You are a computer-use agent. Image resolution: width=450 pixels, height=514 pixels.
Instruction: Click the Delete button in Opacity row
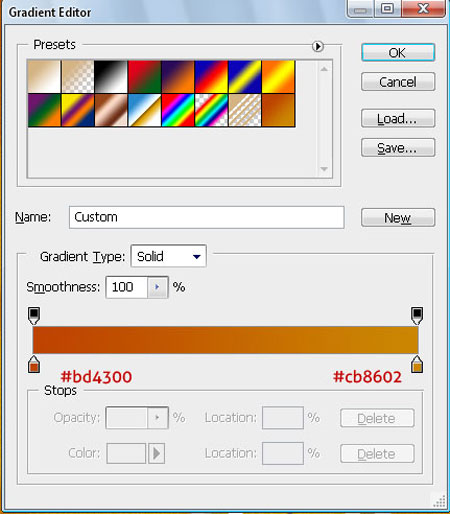pyautogui.click(x=377, y=418)
